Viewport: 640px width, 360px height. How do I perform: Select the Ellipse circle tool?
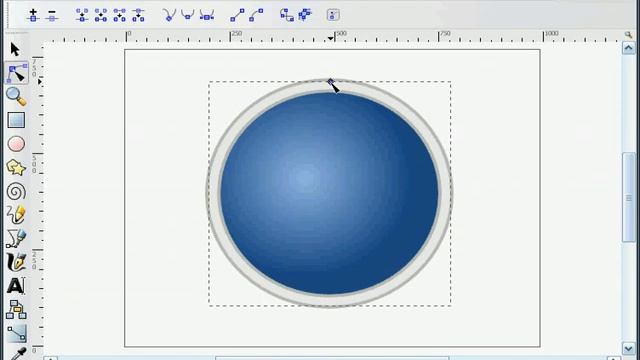coord(16,144)
